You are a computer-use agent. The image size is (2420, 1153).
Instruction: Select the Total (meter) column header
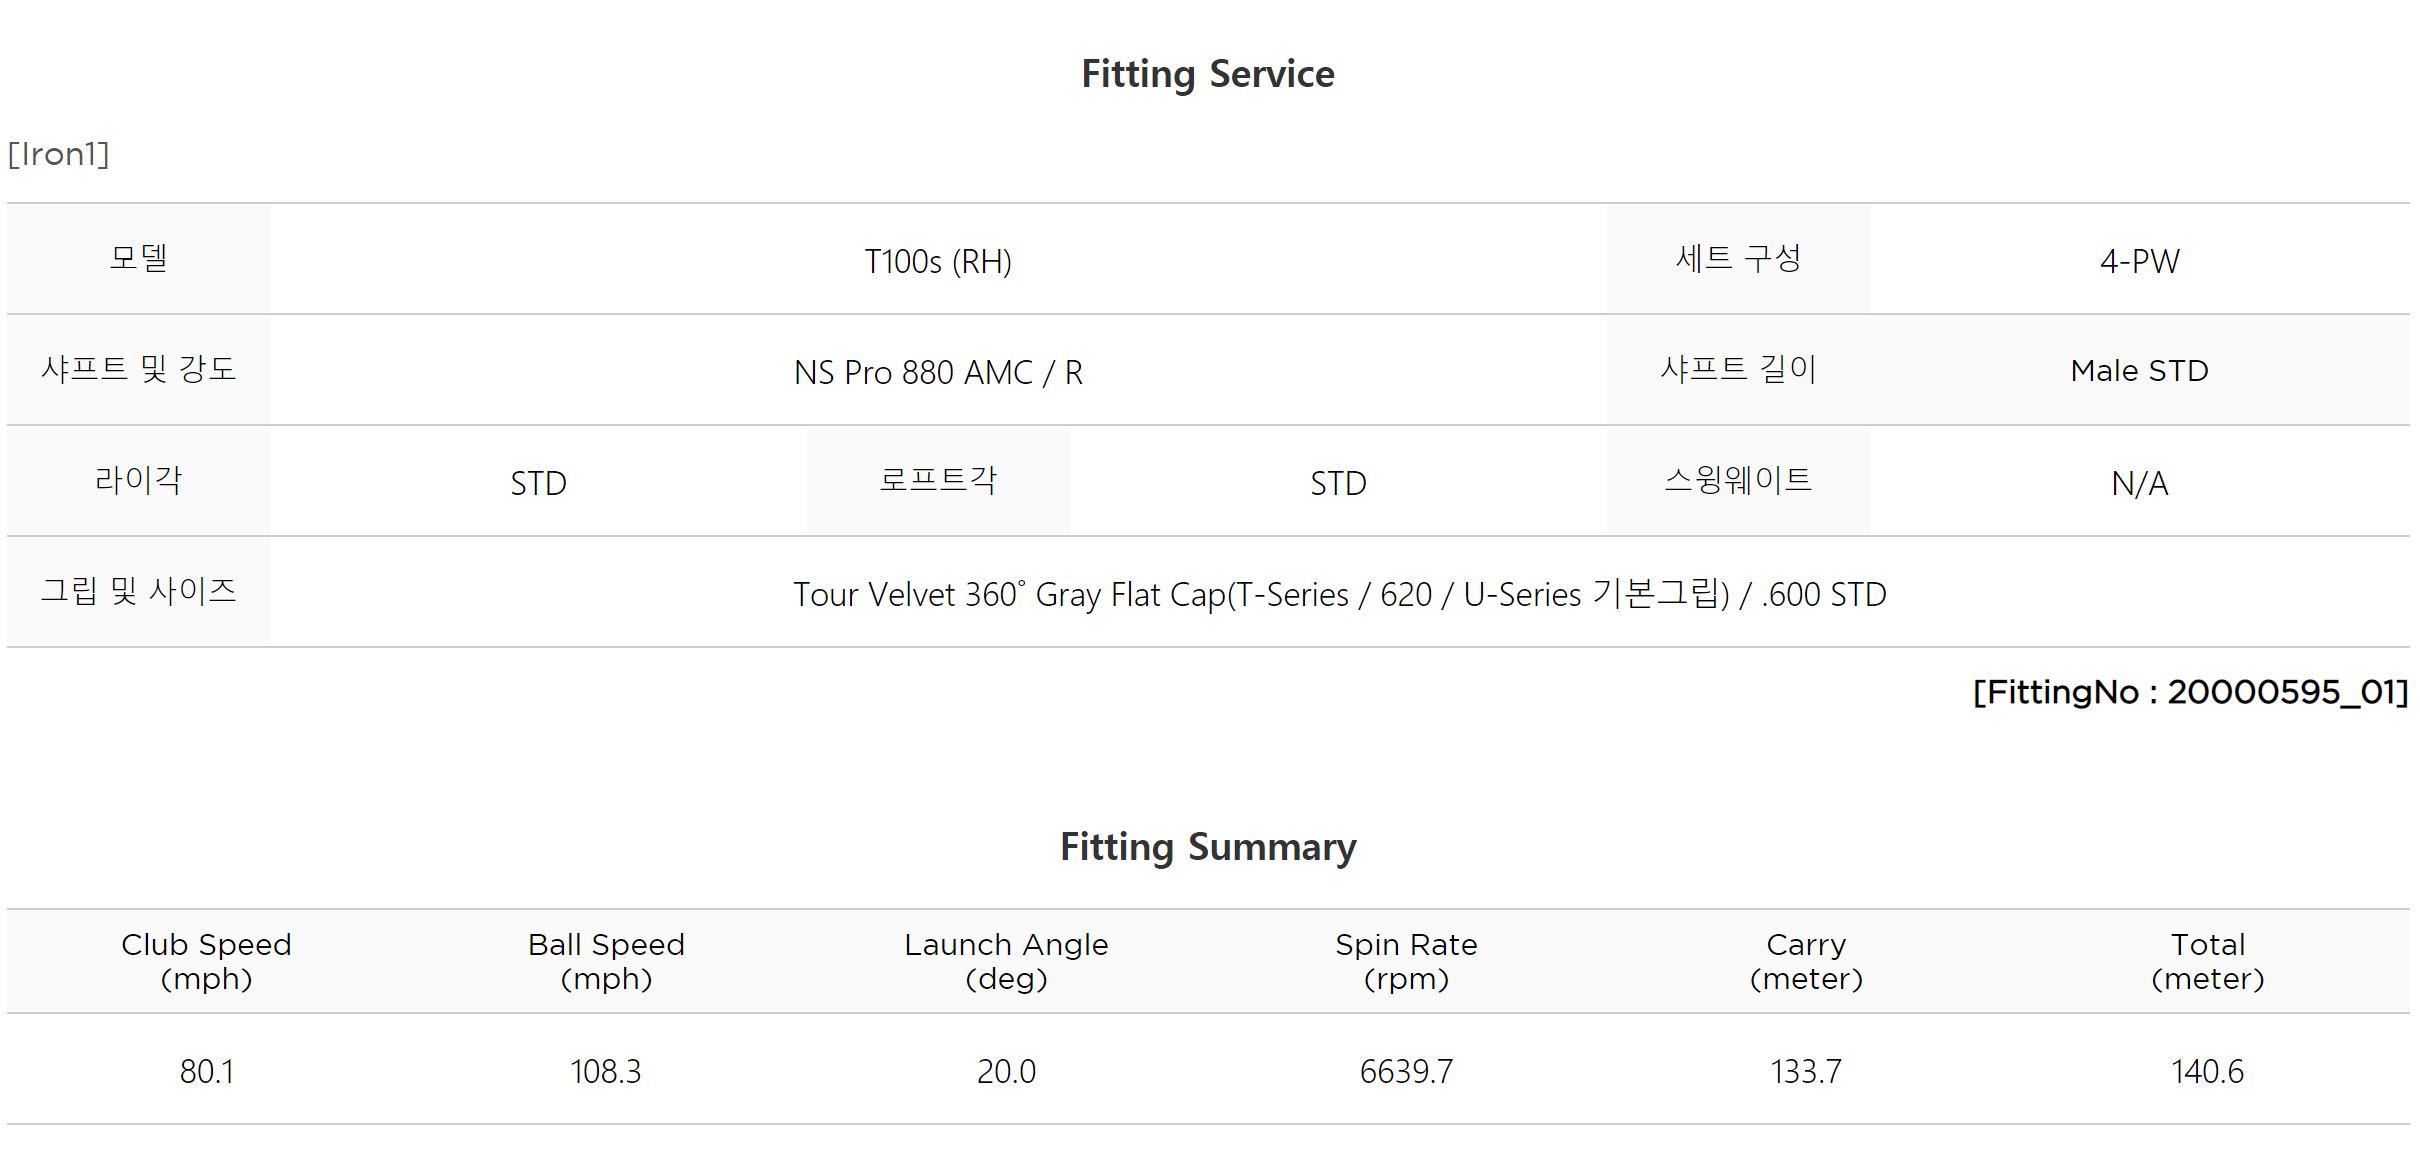(2207, 961)
